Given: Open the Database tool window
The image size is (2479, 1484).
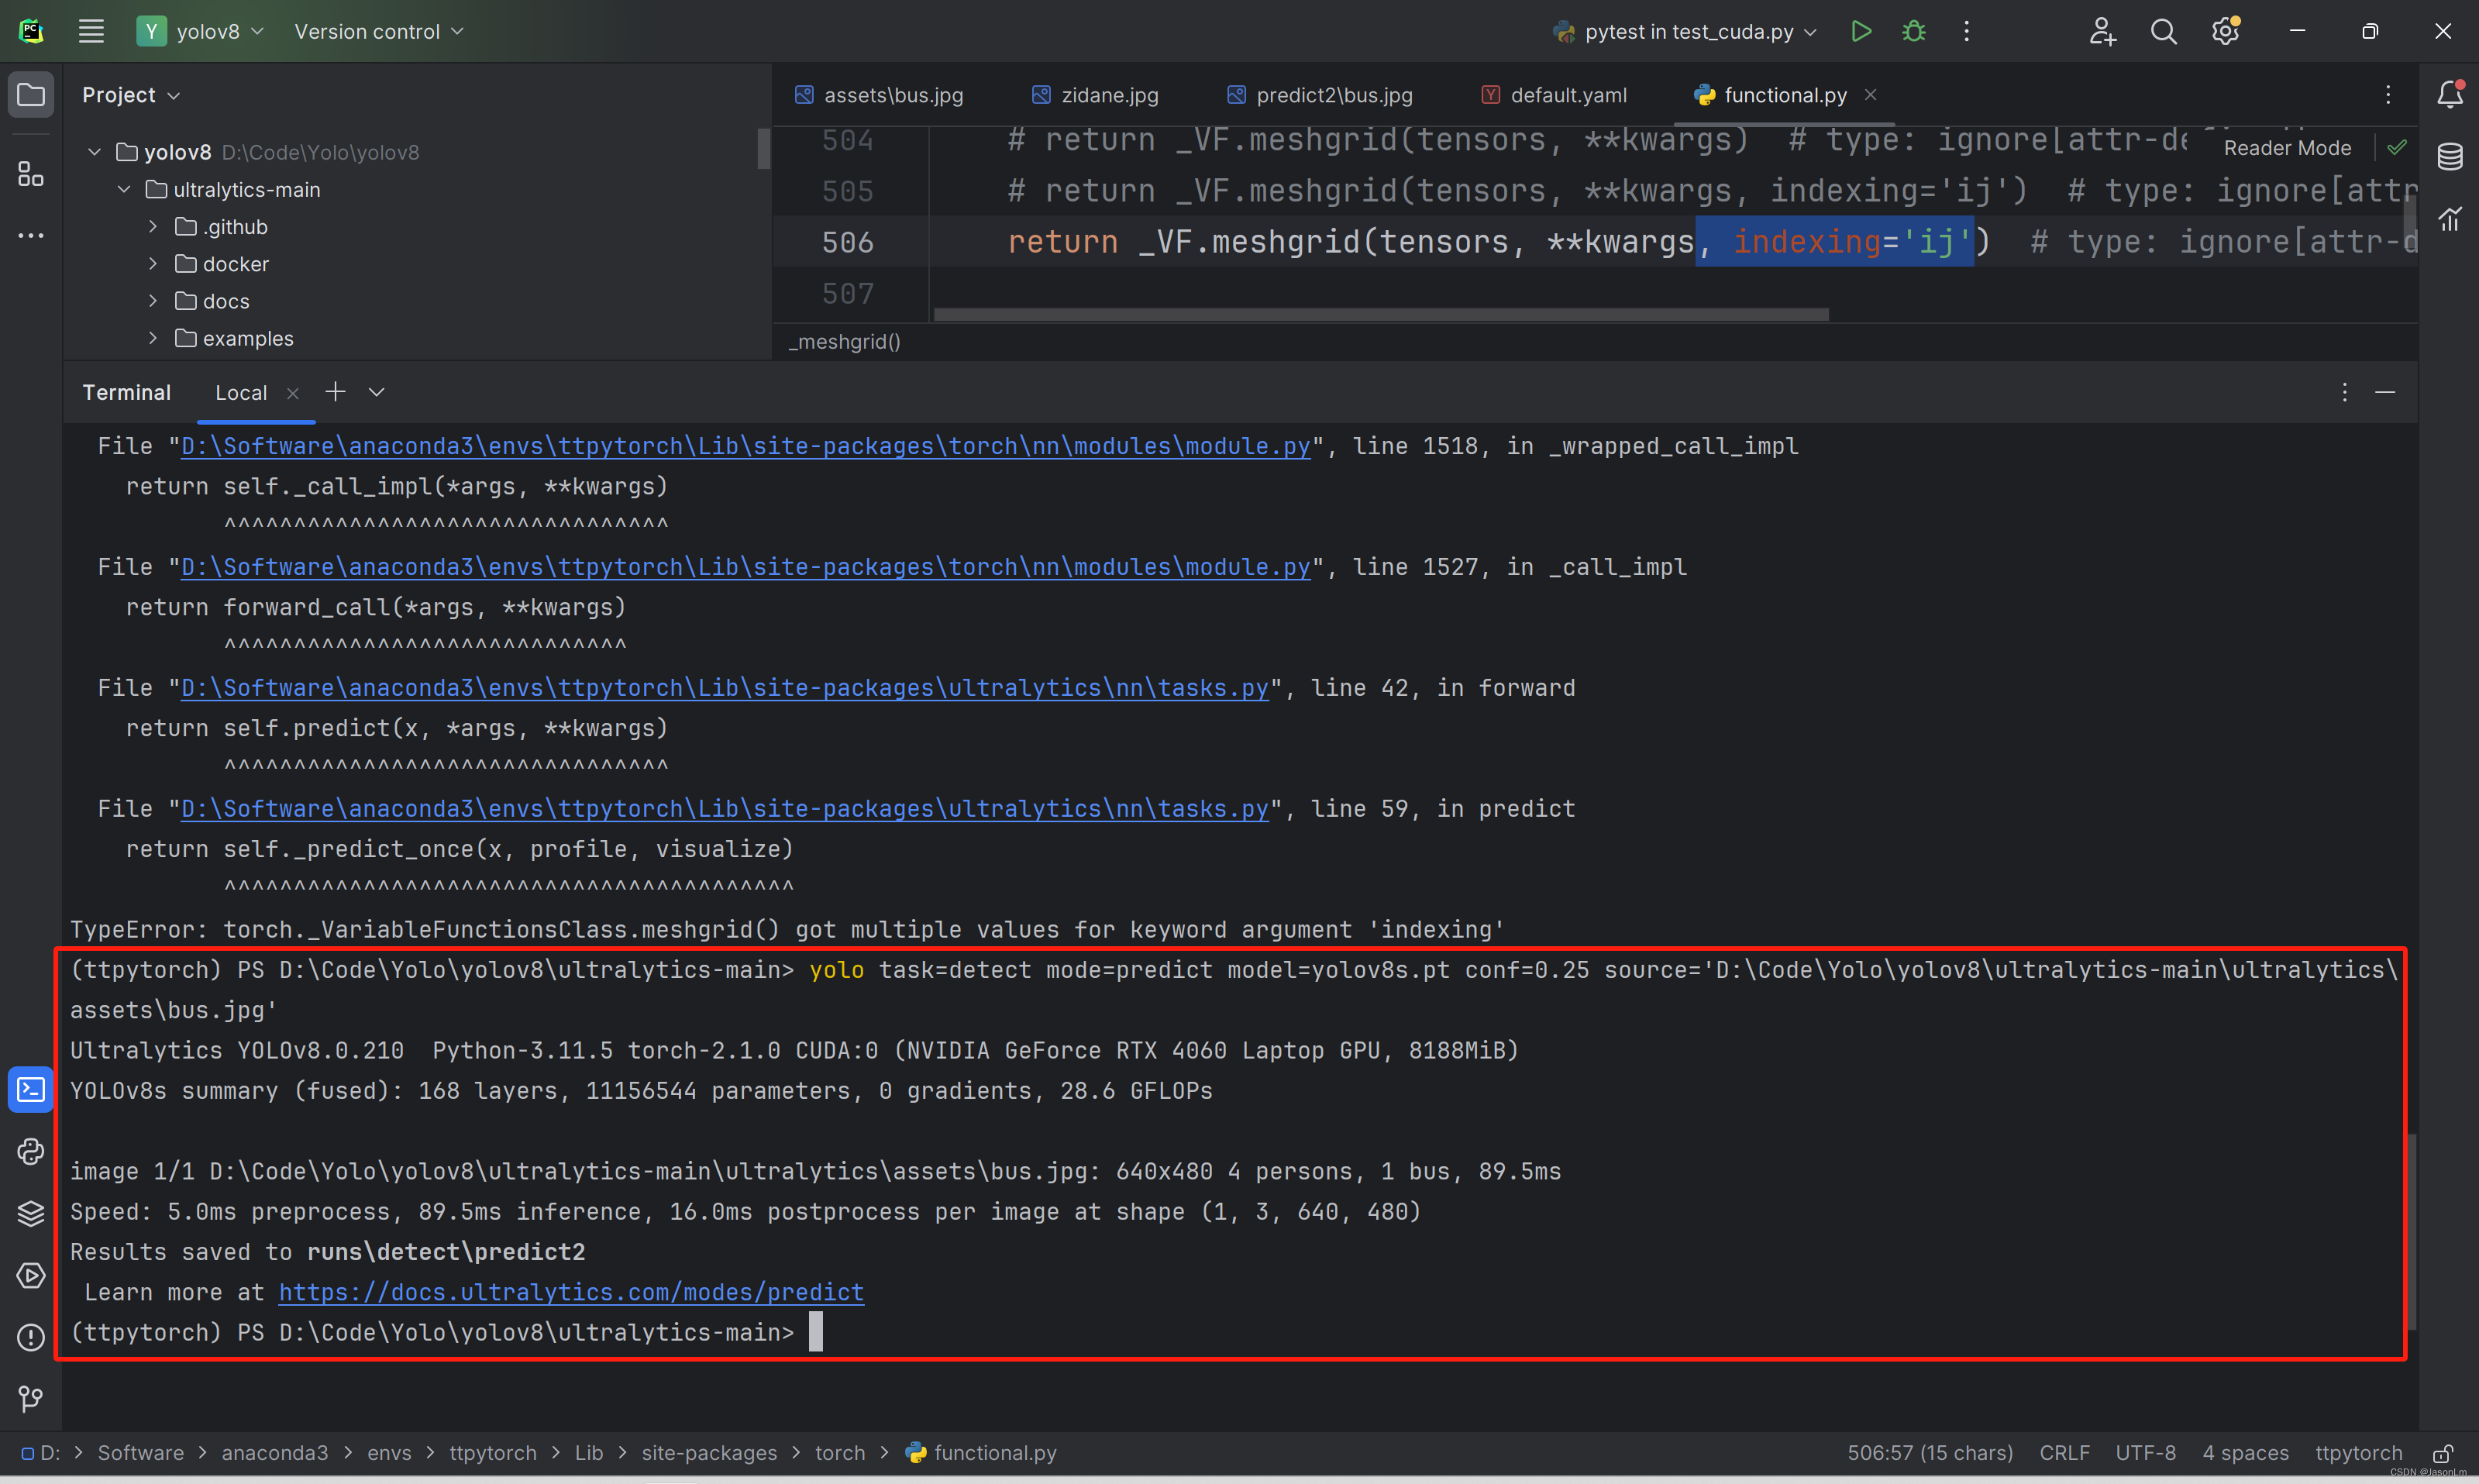Looking at the screenshot, I should (x=2449, y=156).
